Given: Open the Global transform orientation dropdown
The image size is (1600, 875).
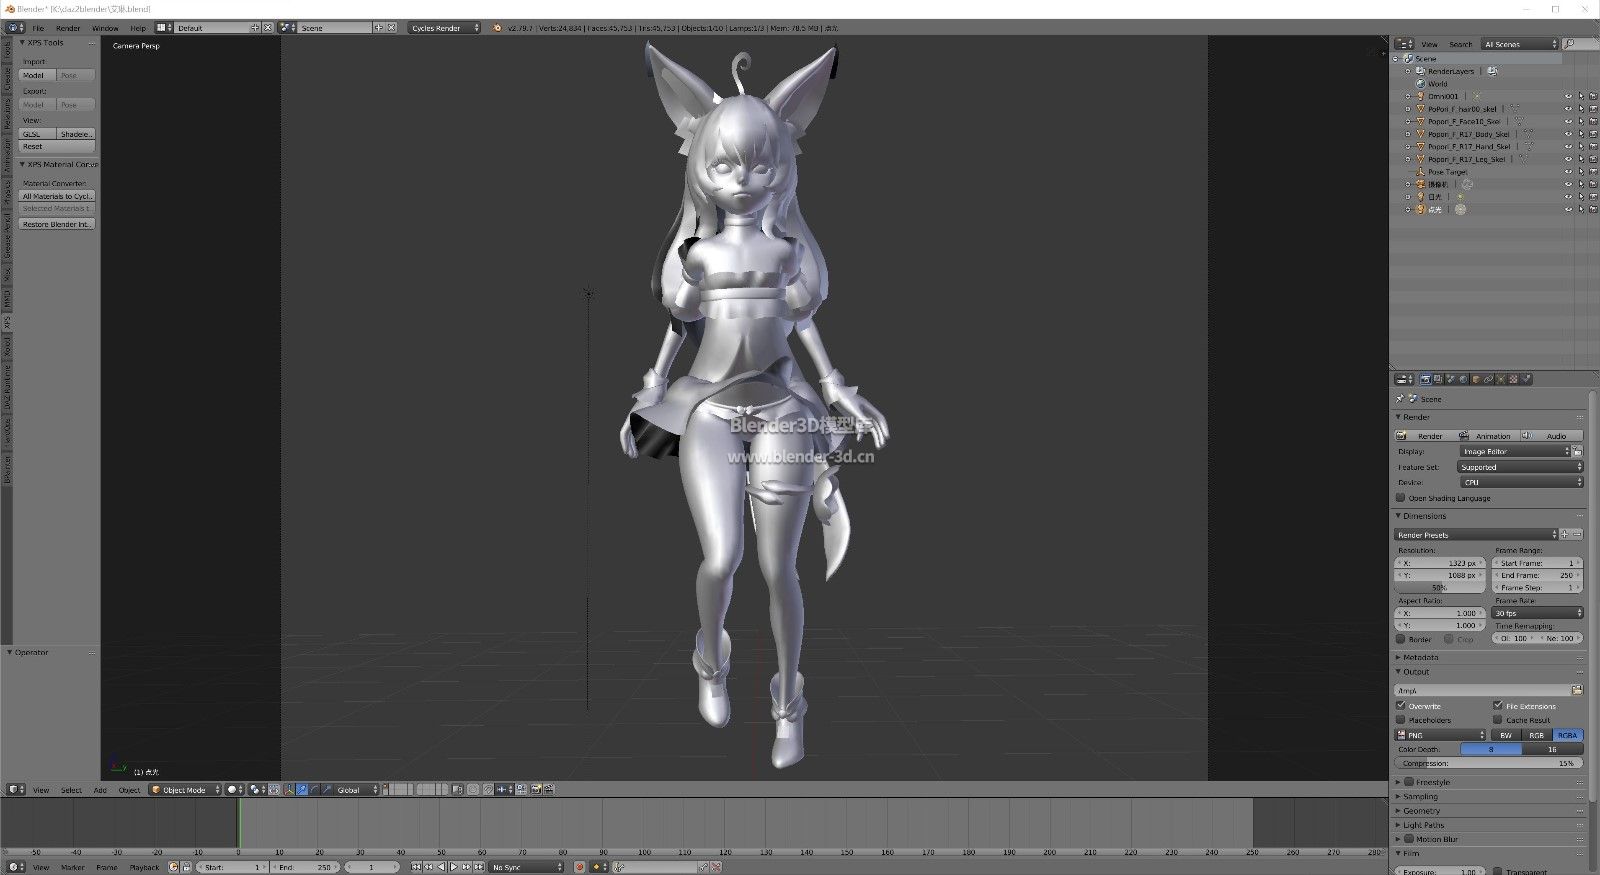Looking at the screenshot, I should [x=358, y=789].
